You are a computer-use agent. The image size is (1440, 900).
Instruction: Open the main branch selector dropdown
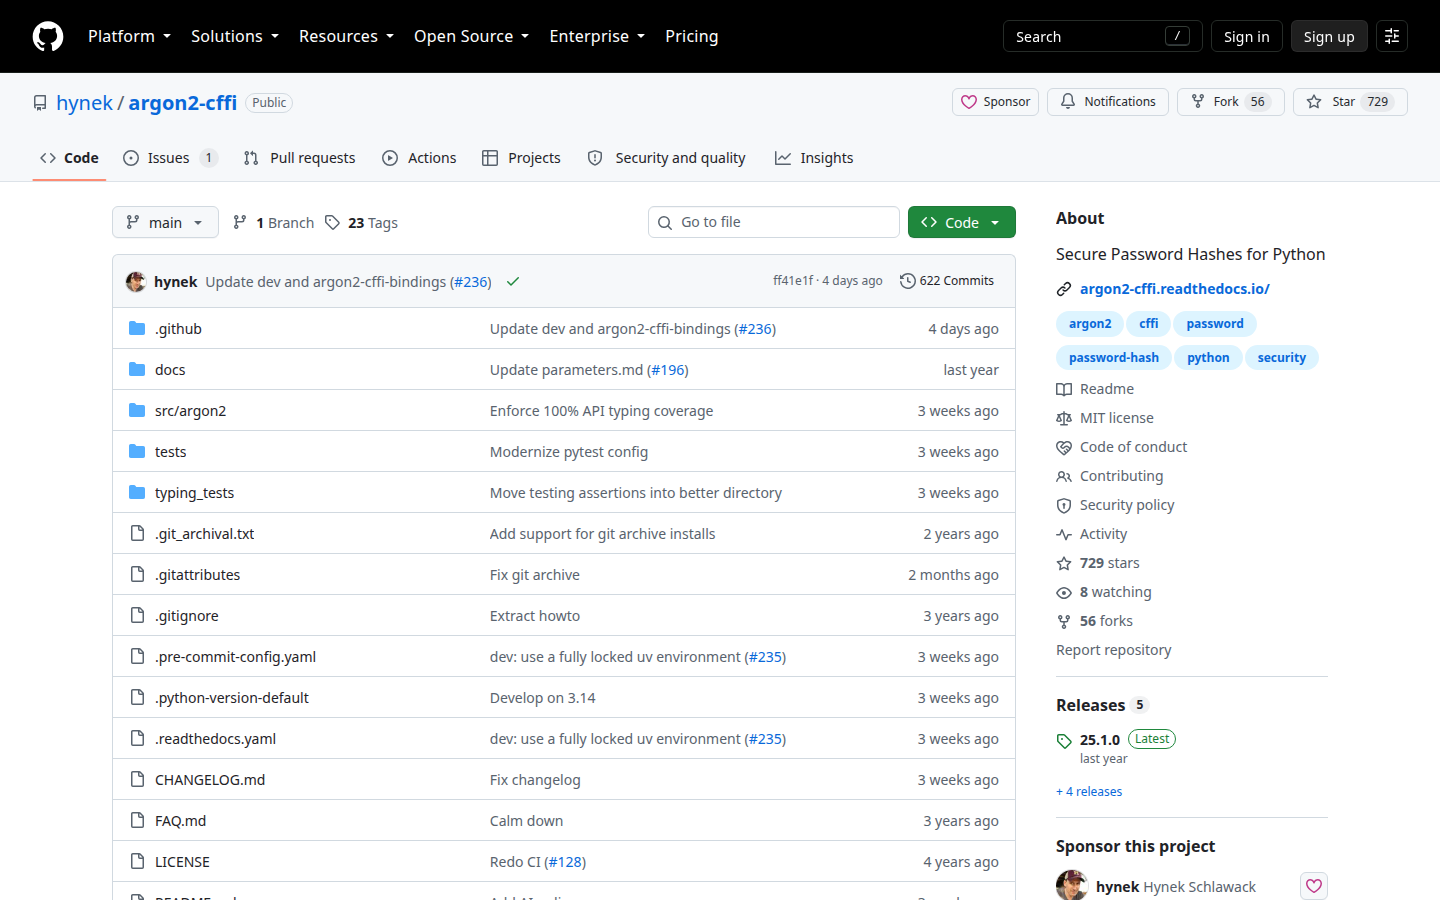pyautogui.click(x=165, y=222)
